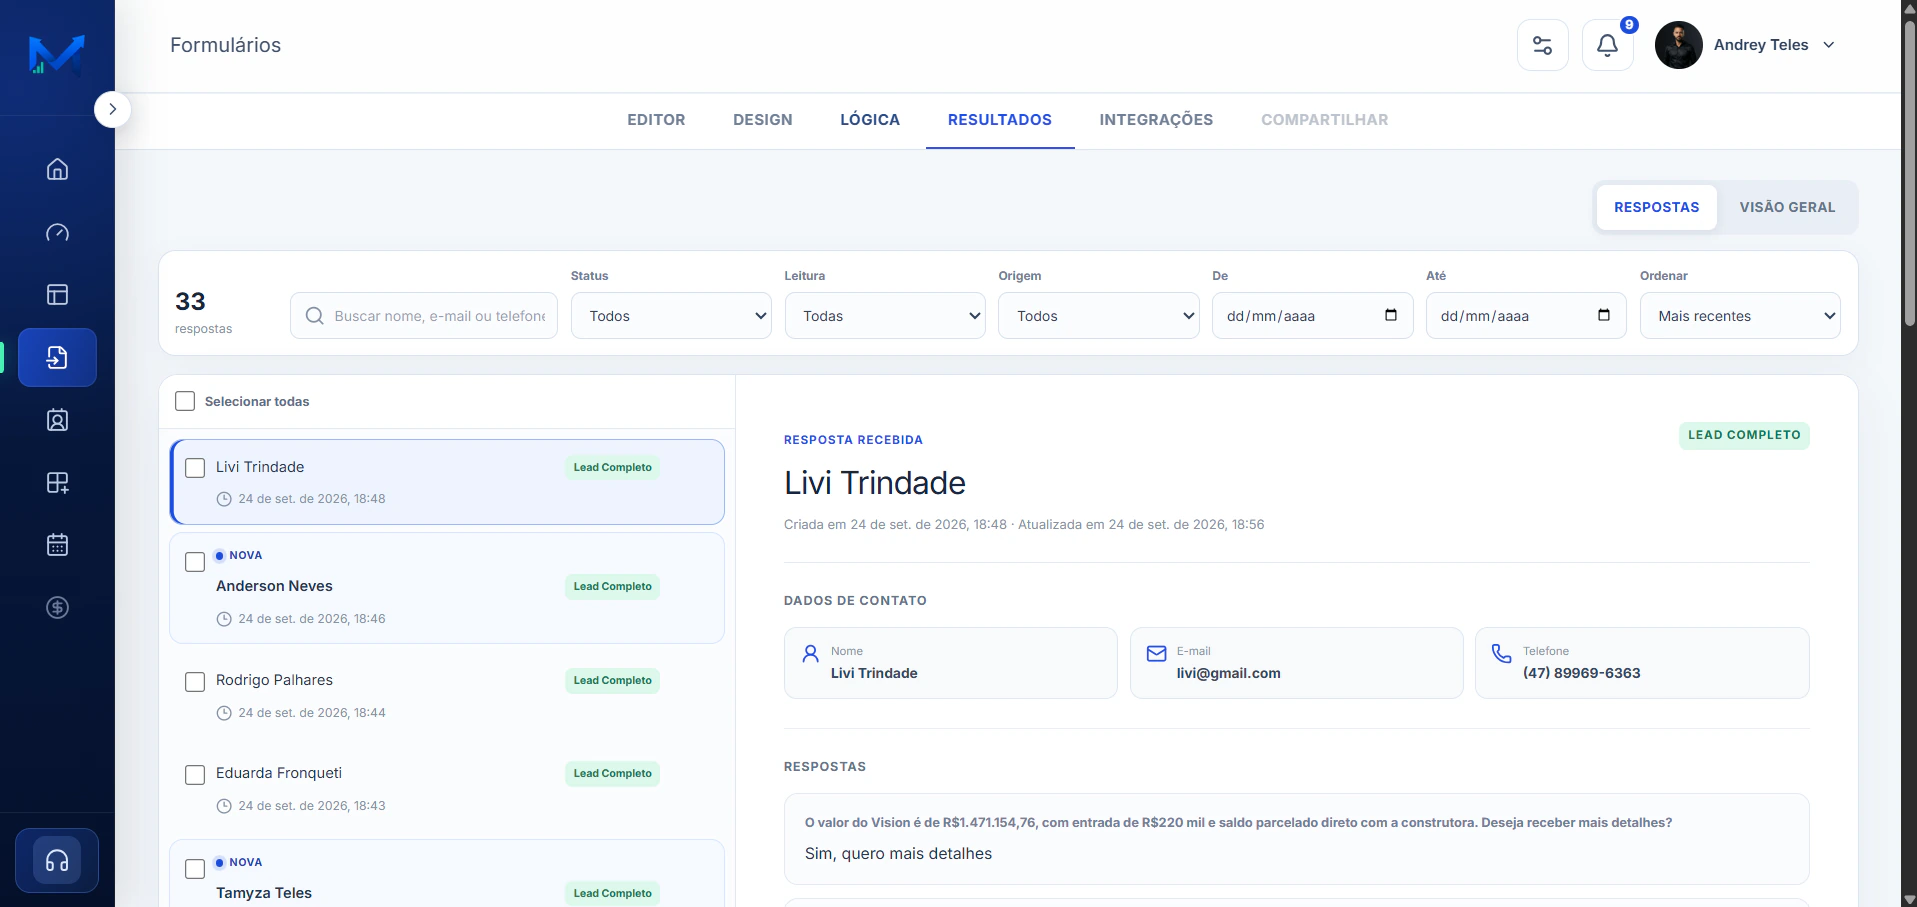Click the LEAD COMPLETO badge in detail header
Image resolution: width=1917 pixels, height=907 pixels.
pyautogui.click(x=1744, y=435)
